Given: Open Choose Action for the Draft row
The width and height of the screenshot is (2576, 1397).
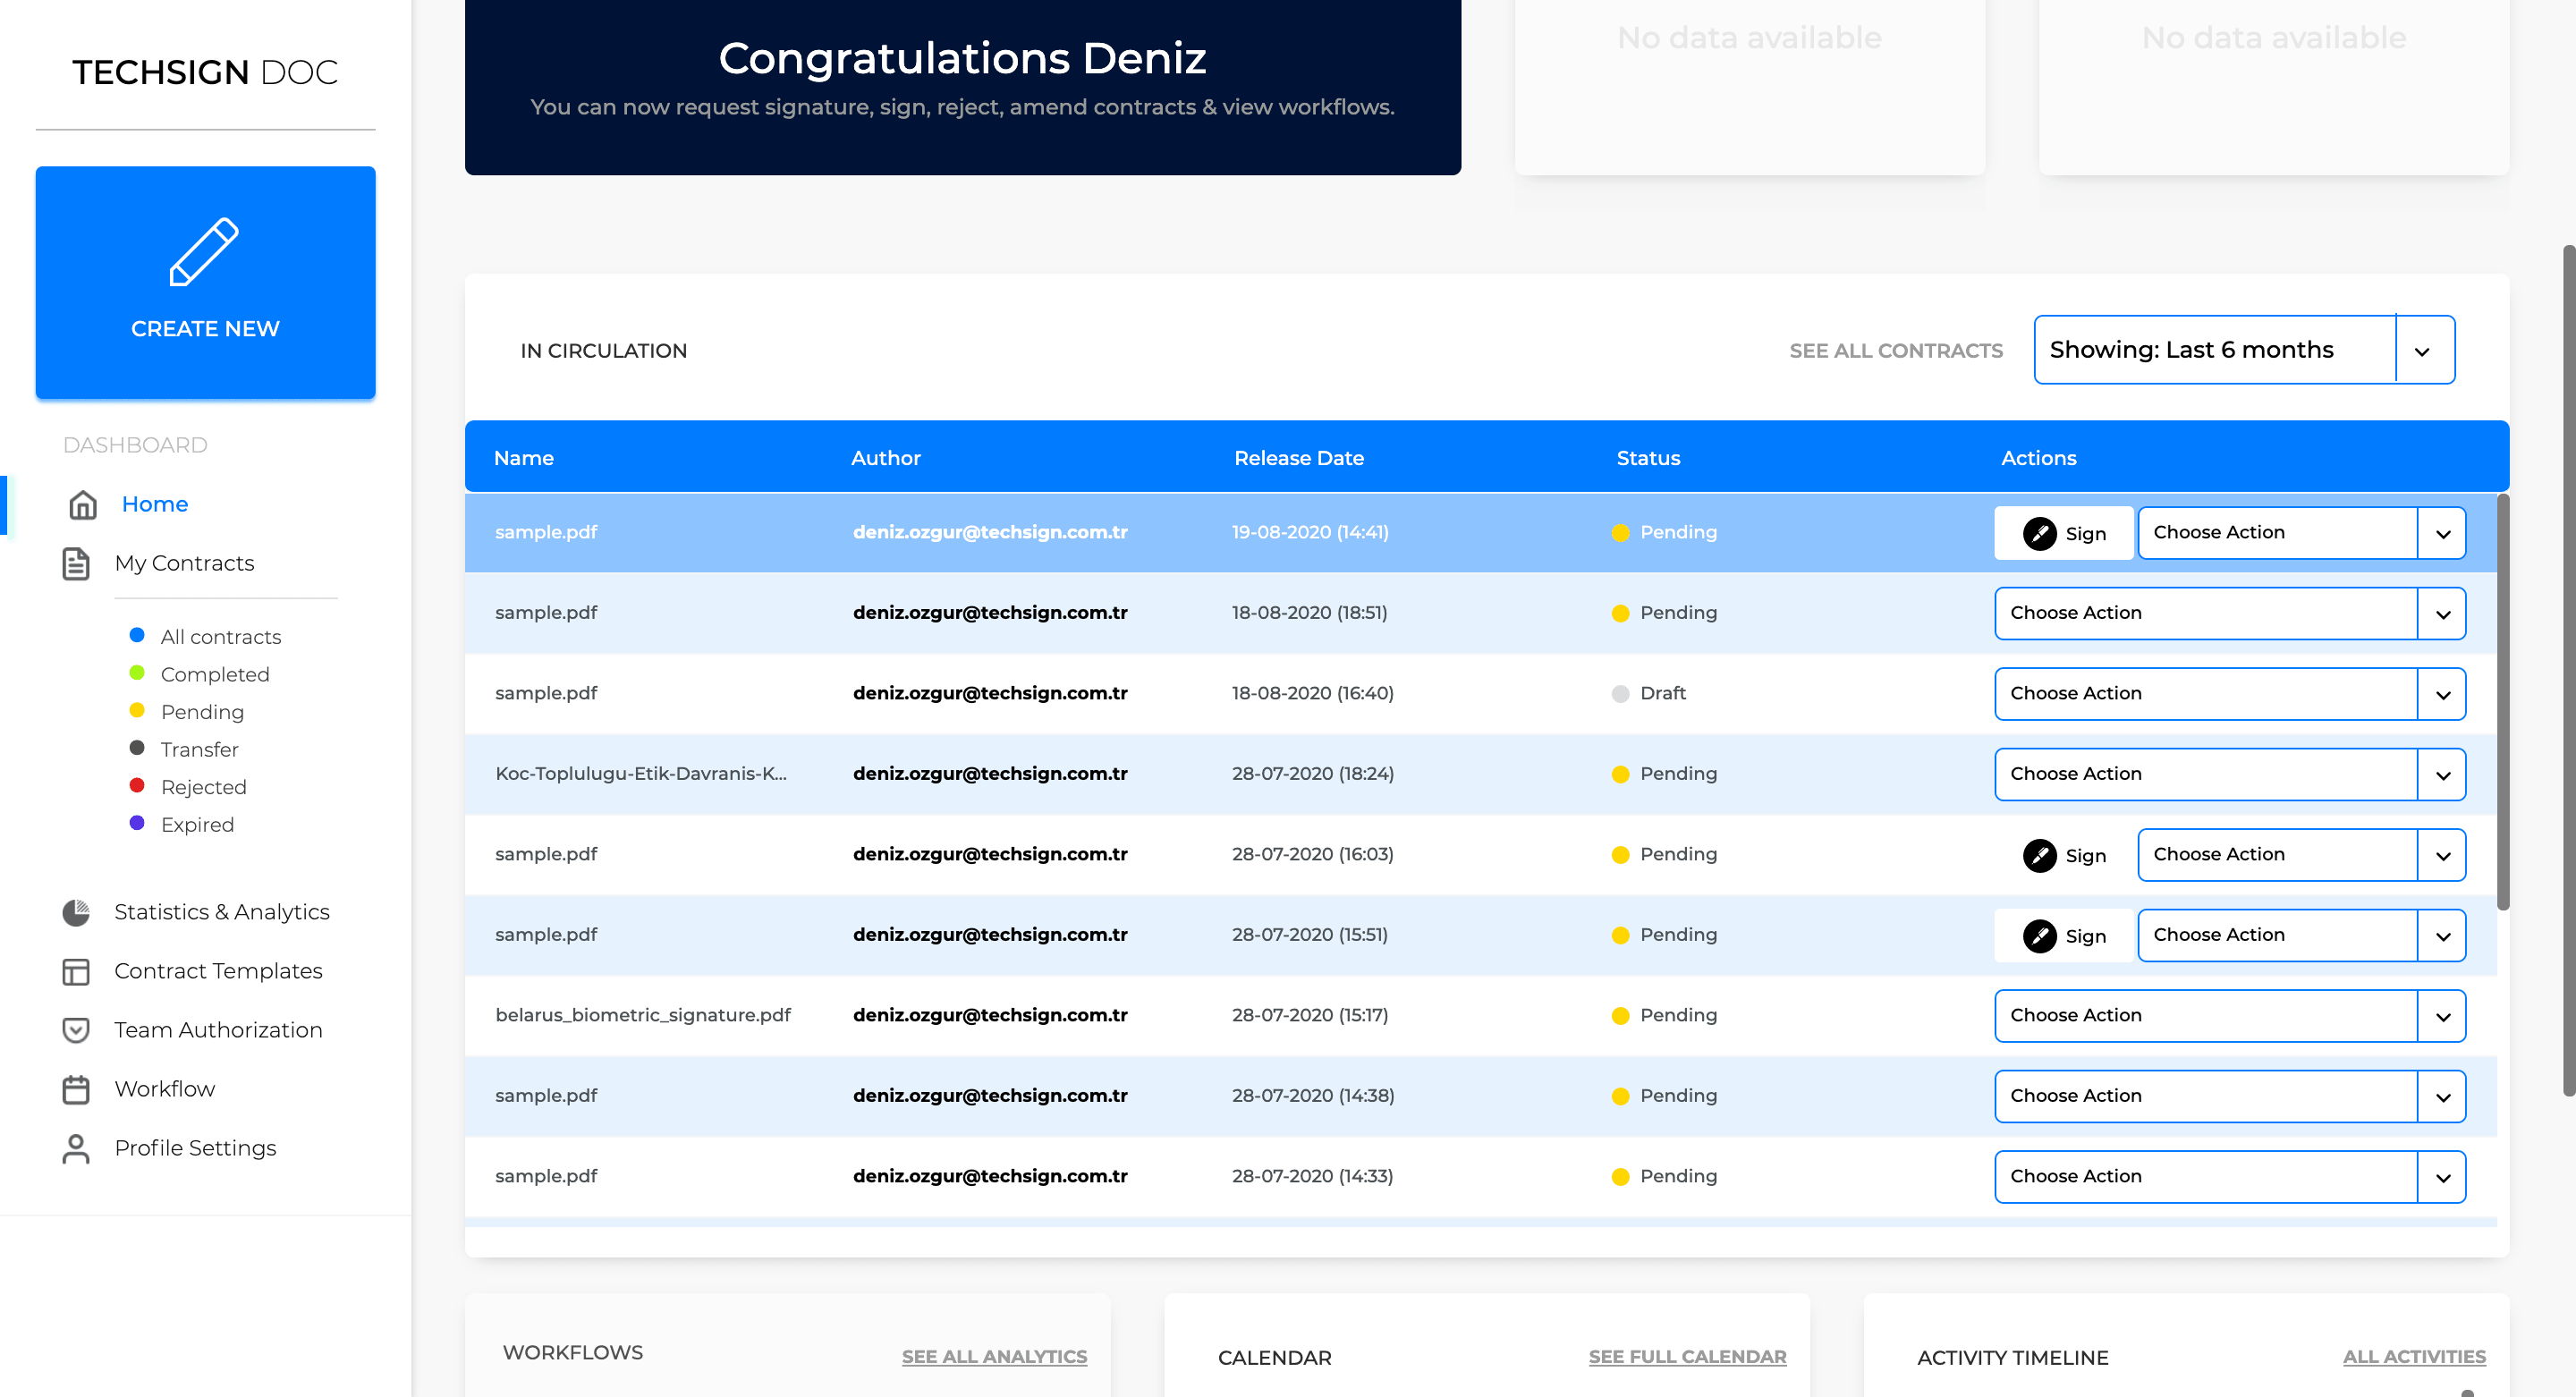Looking at the screenshot, I should click(x=2229, y=694).
